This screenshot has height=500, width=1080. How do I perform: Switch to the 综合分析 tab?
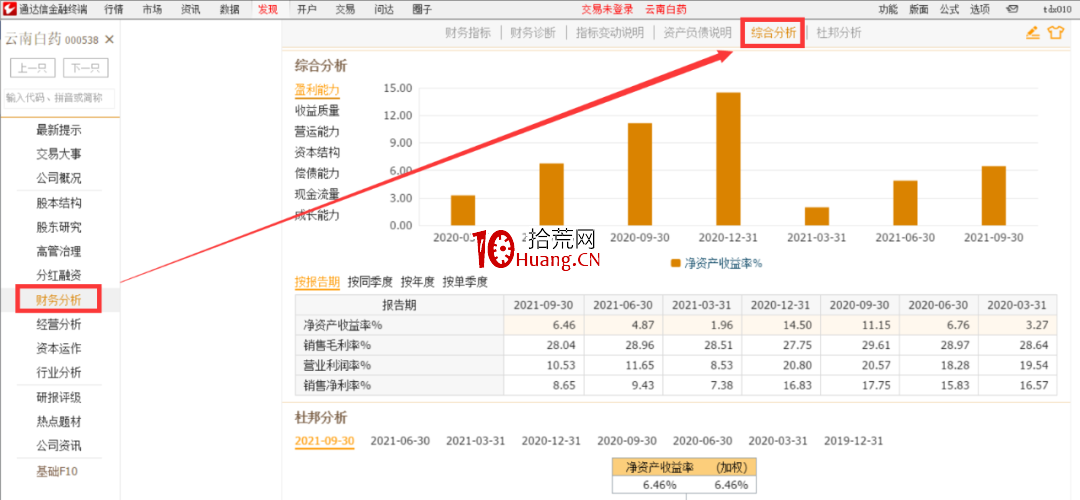coord(773,33)
